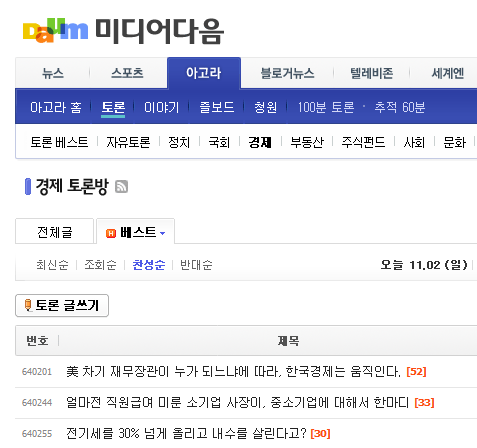The height and width of the screenshot is (448, 477).
Task: Click post number 640201
Action: coord(37,372)
